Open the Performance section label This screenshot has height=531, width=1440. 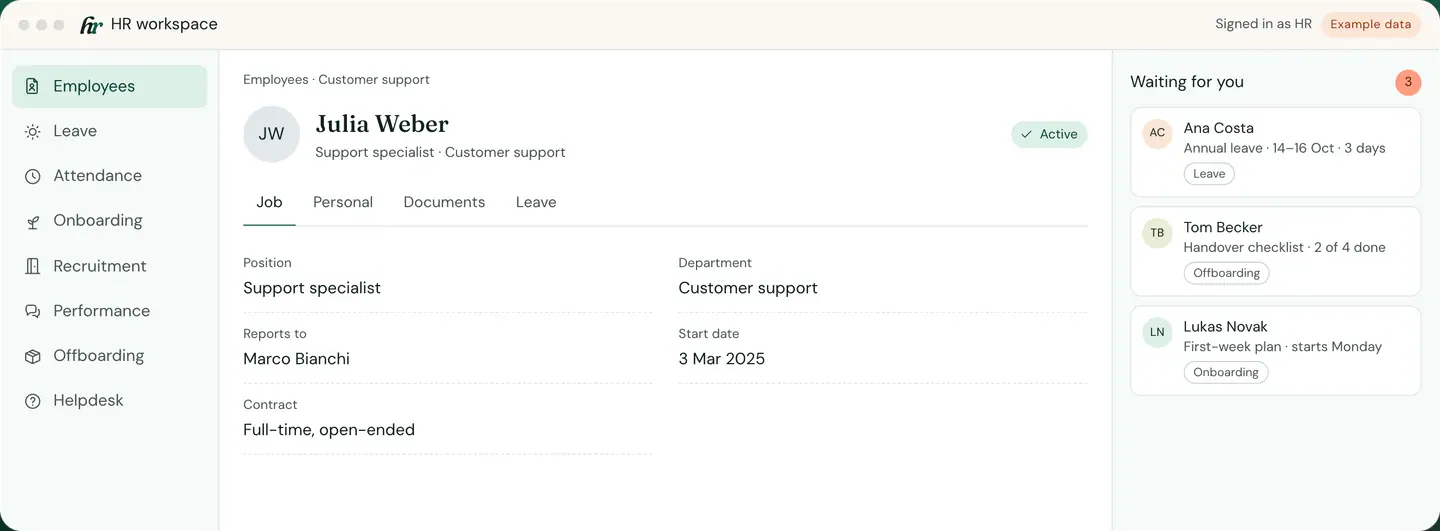pos(102,311)
